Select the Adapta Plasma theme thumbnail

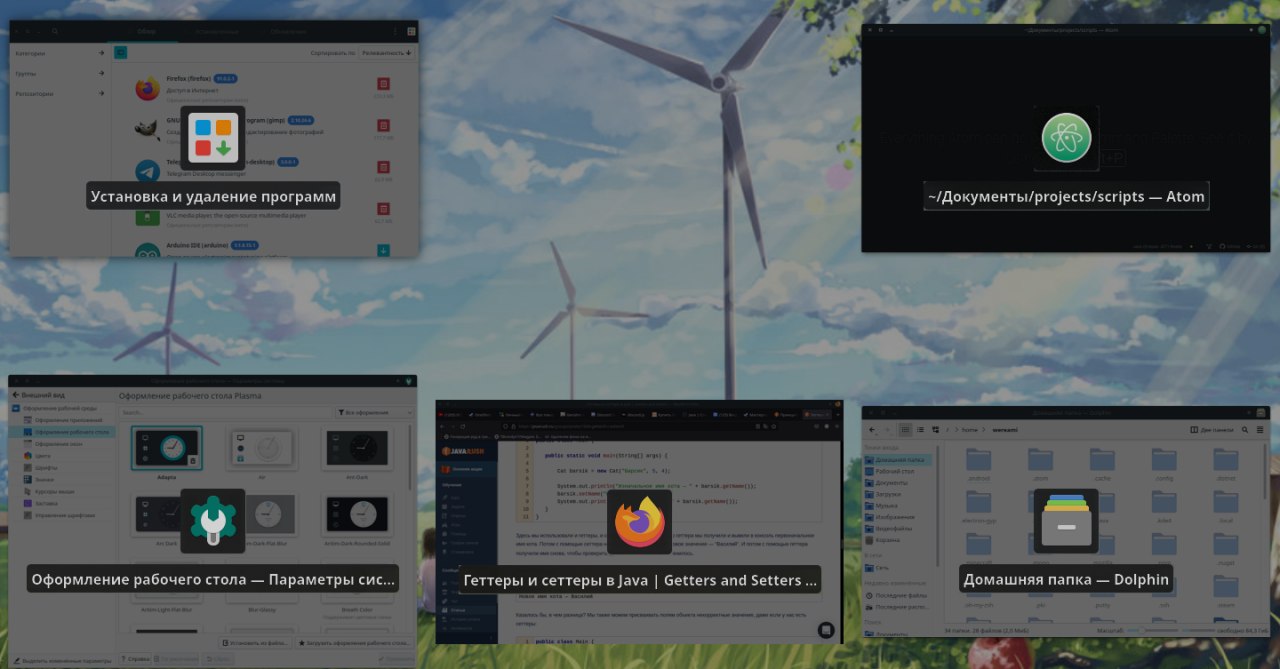pyautogui.click(x=166, y=448)
